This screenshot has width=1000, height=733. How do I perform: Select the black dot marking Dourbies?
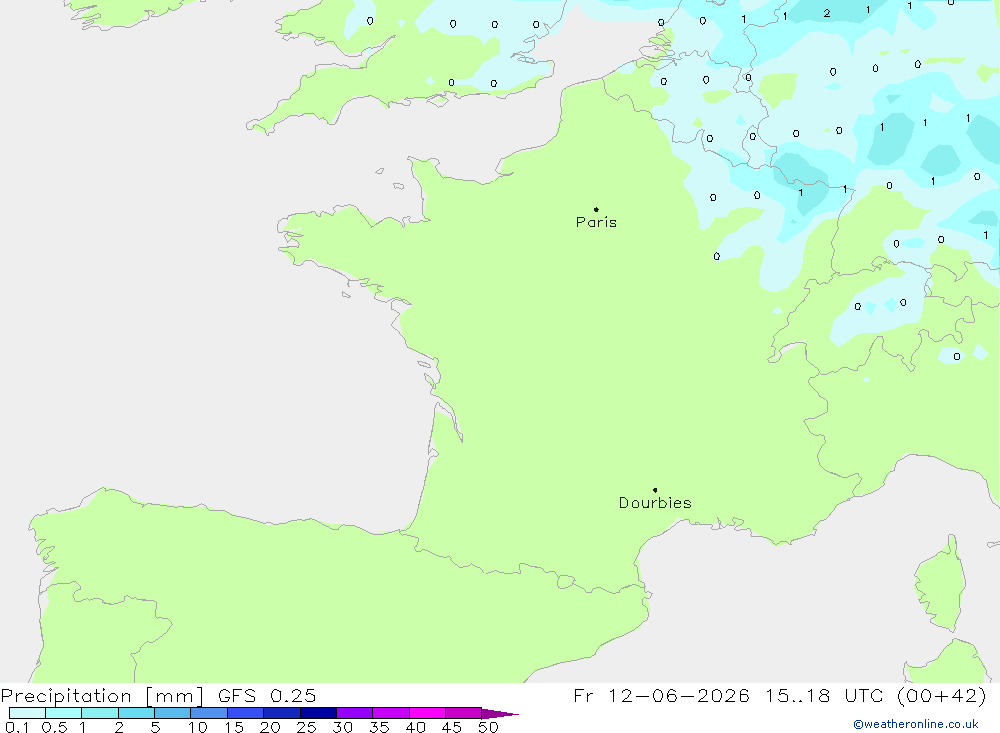(655, 490)
